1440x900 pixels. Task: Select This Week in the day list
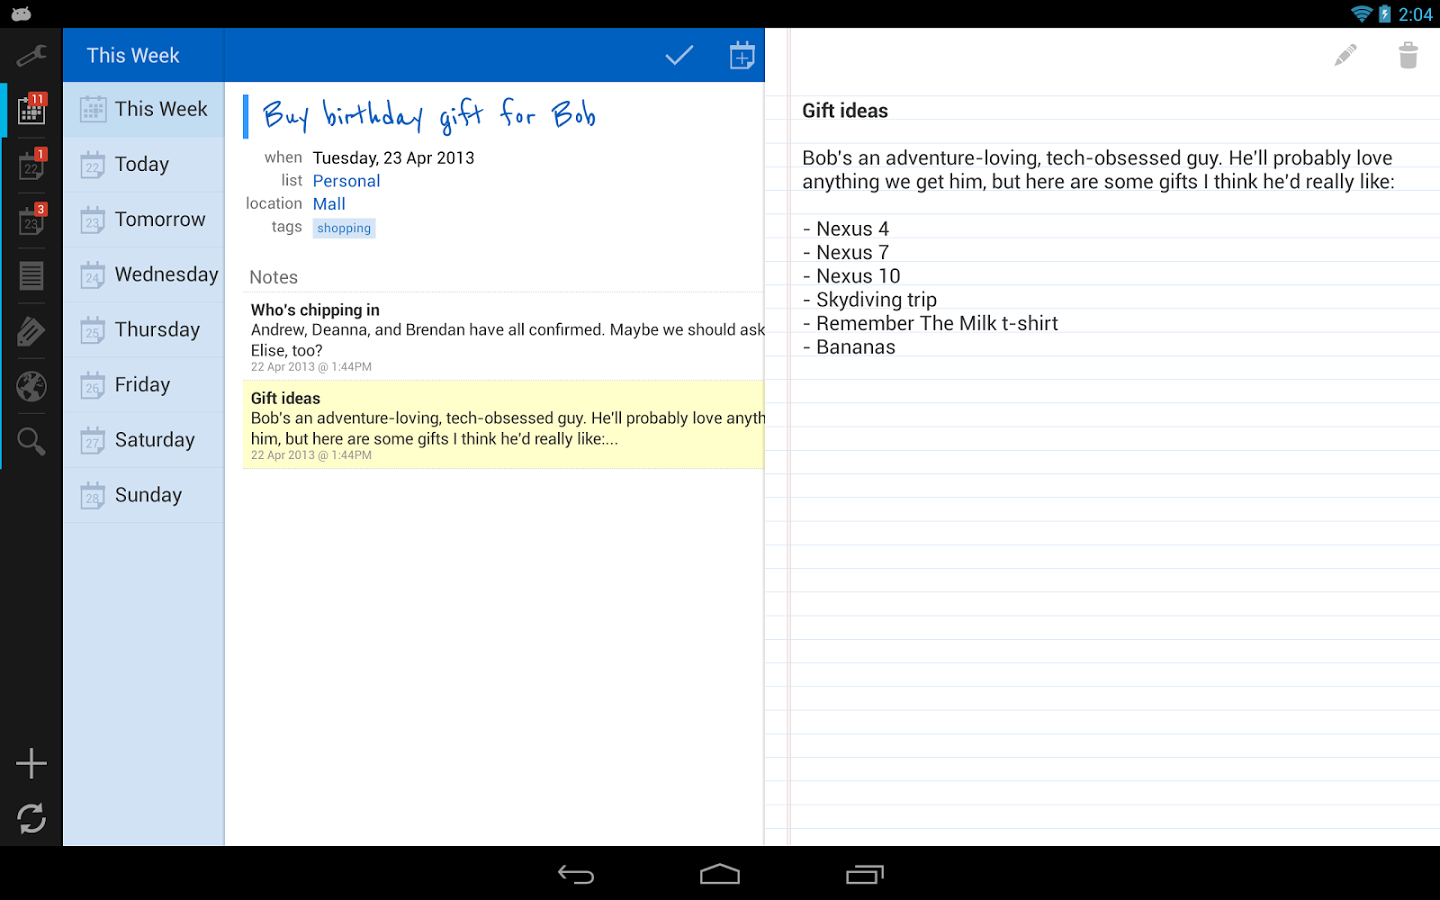click(144, 109)
